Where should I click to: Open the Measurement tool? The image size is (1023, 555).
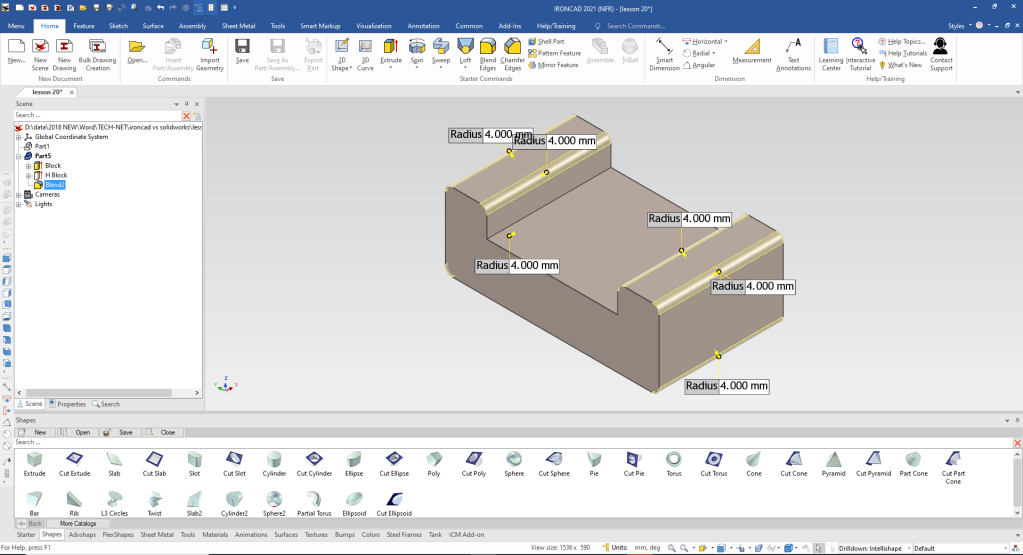tap(752, 50)
